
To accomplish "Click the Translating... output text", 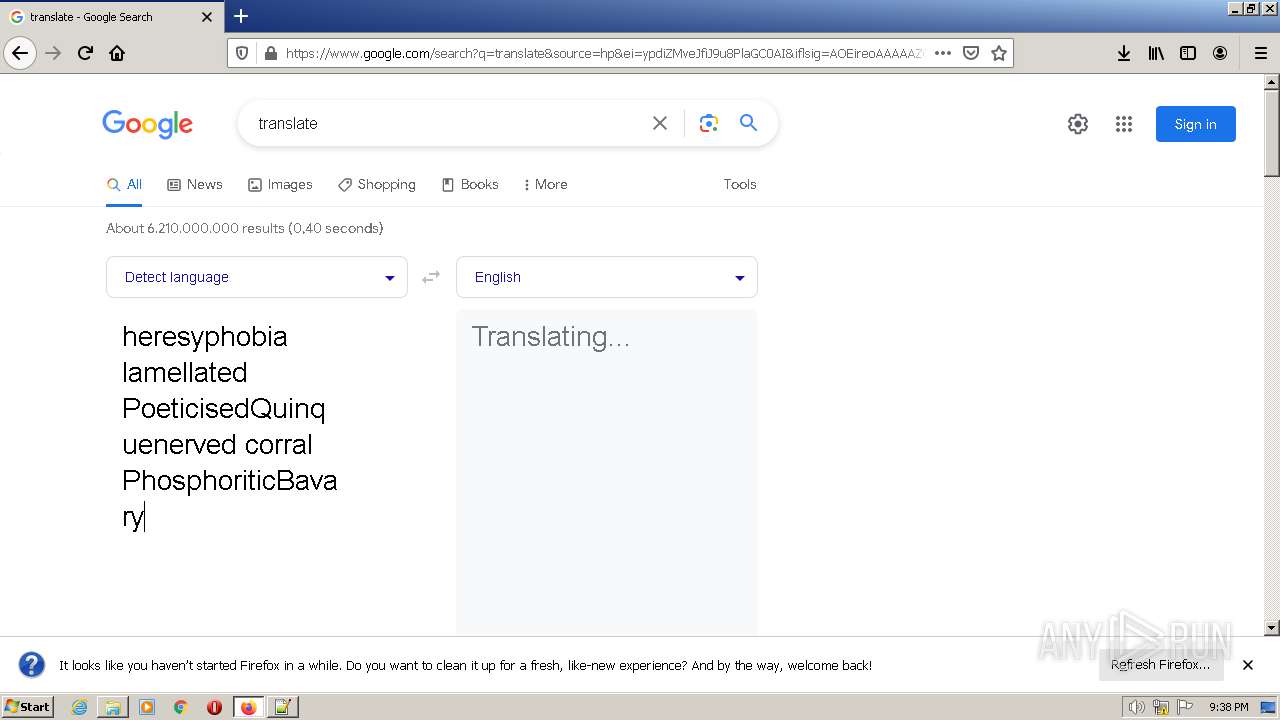I will (550, 337).
